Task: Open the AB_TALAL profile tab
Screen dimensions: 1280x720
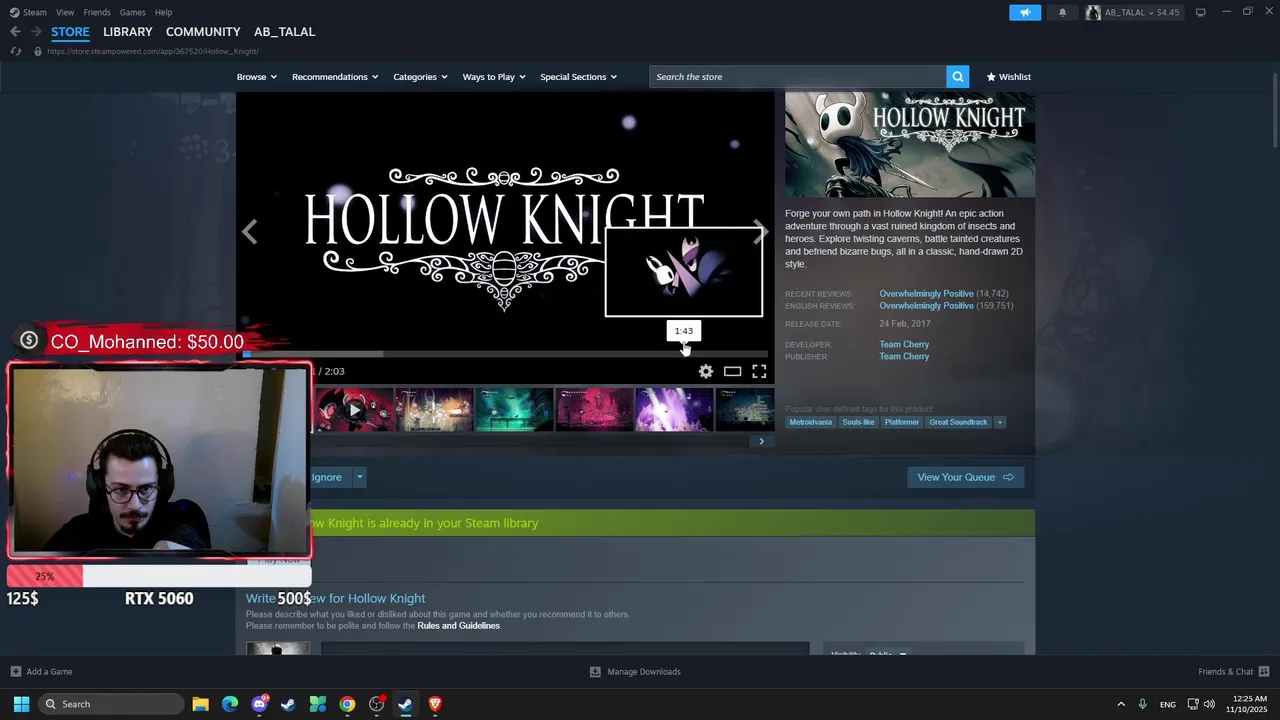Action: pyautogui.click(x=284, y=32)
